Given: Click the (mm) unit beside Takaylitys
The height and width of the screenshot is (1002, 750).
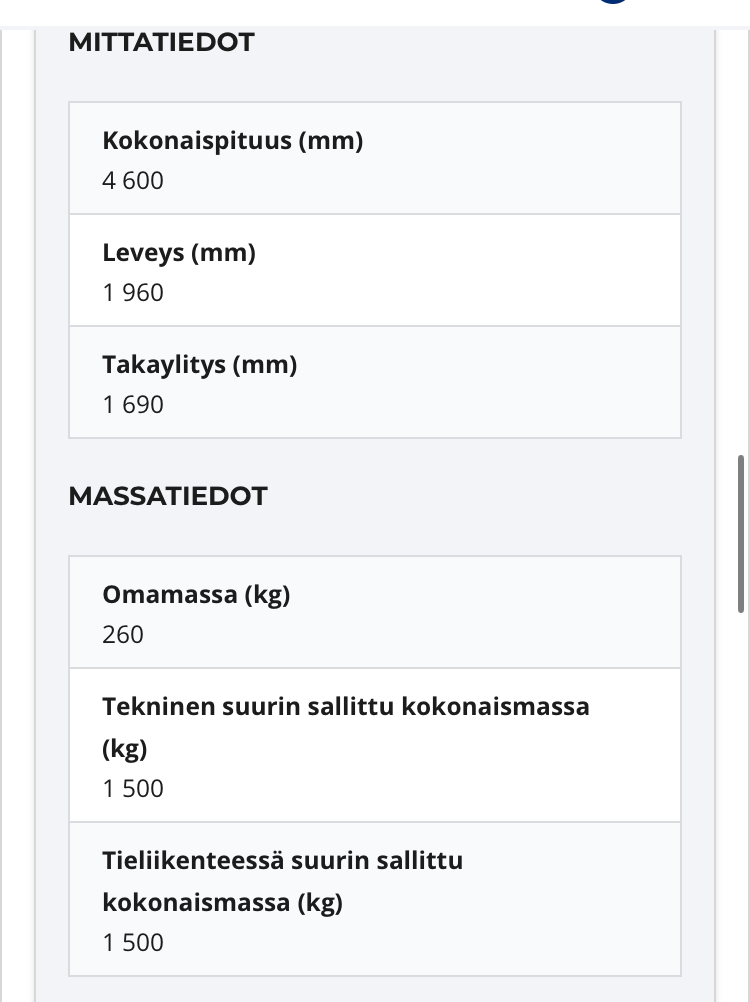Looking at the screenshot, I should pos(265,365).
